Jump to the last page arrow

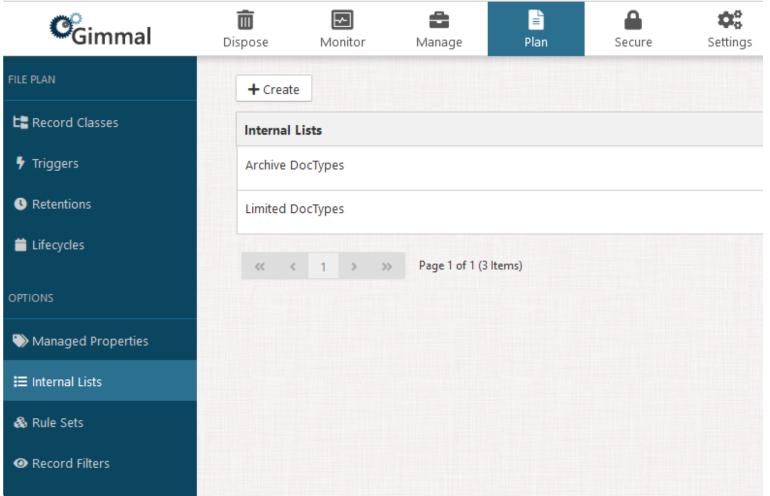click(386, 266)
